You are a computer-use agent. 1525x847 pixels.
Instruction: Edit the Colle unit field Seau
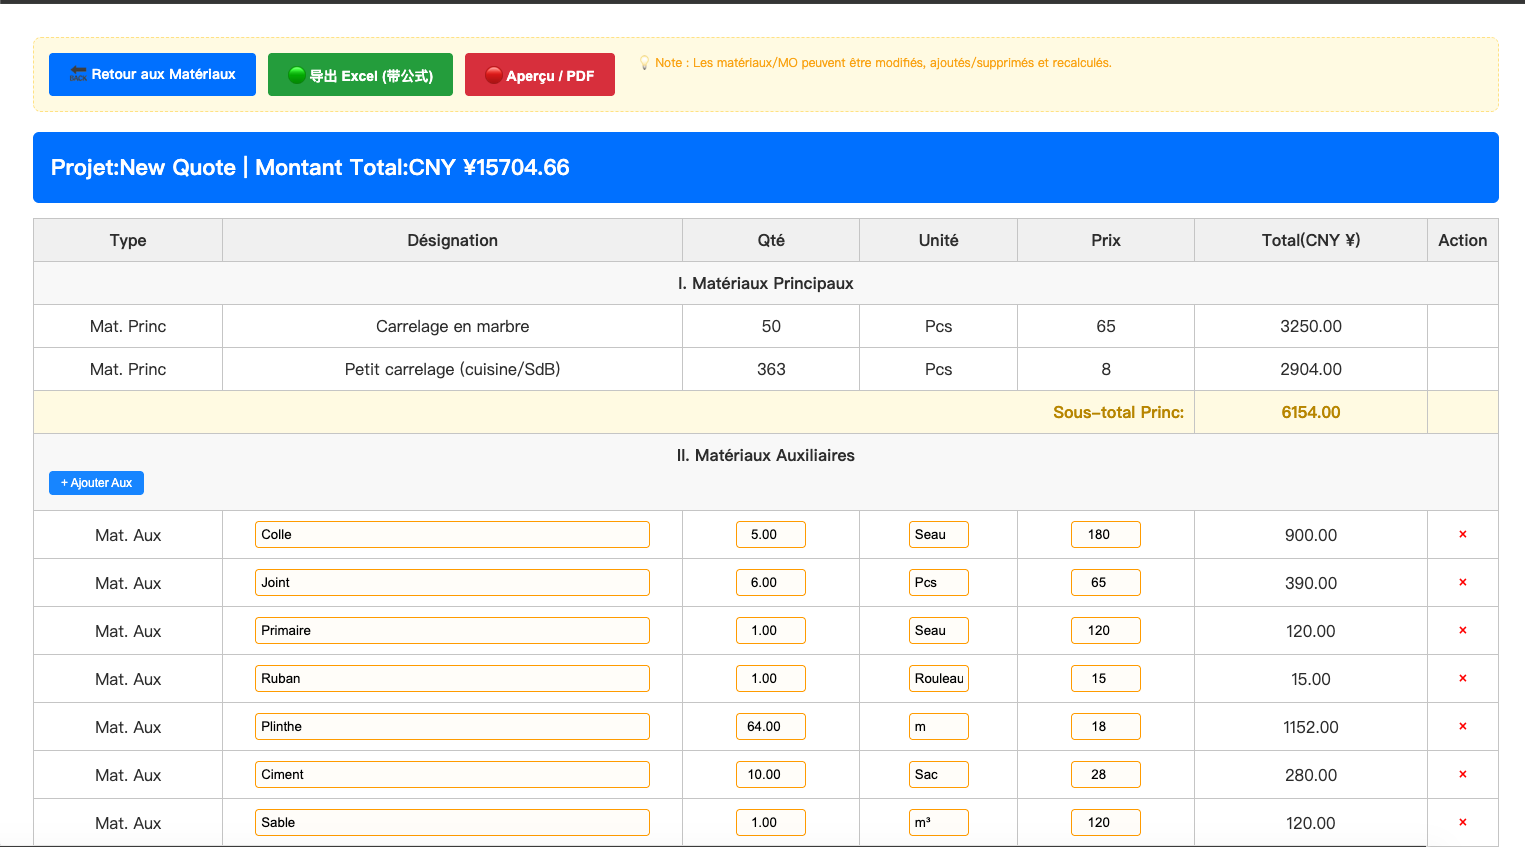click(939, 535)
